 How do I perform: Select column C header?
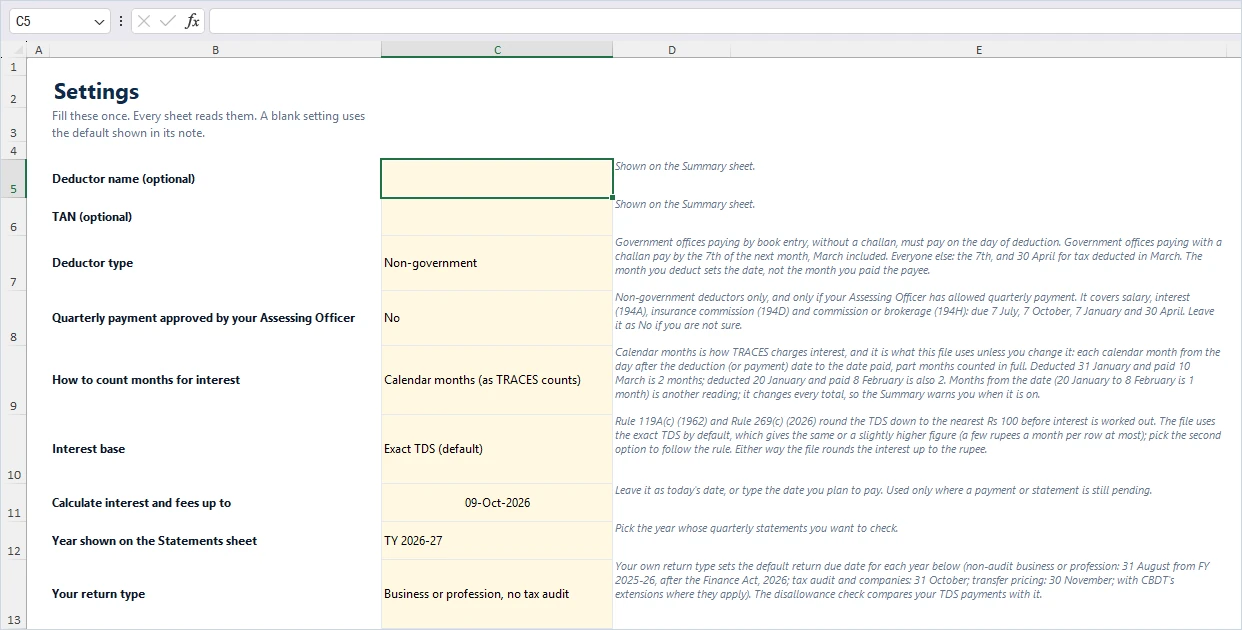pos(497,50)
